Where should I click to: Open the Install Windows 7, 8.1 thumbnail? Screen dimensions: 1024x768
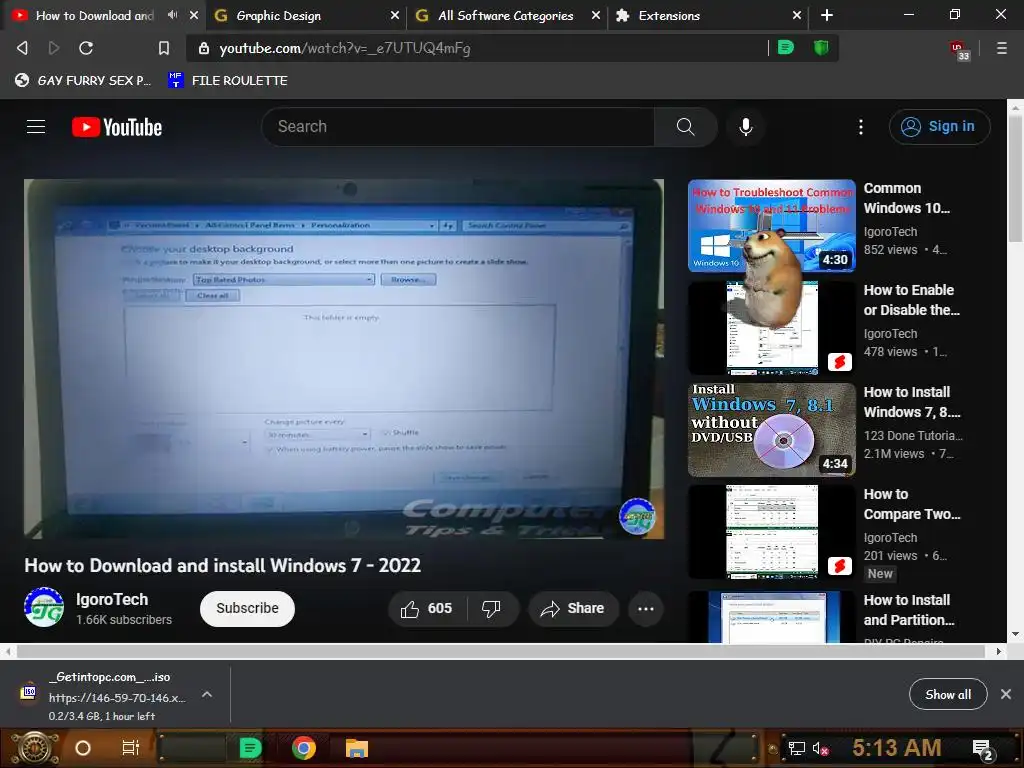771,430
